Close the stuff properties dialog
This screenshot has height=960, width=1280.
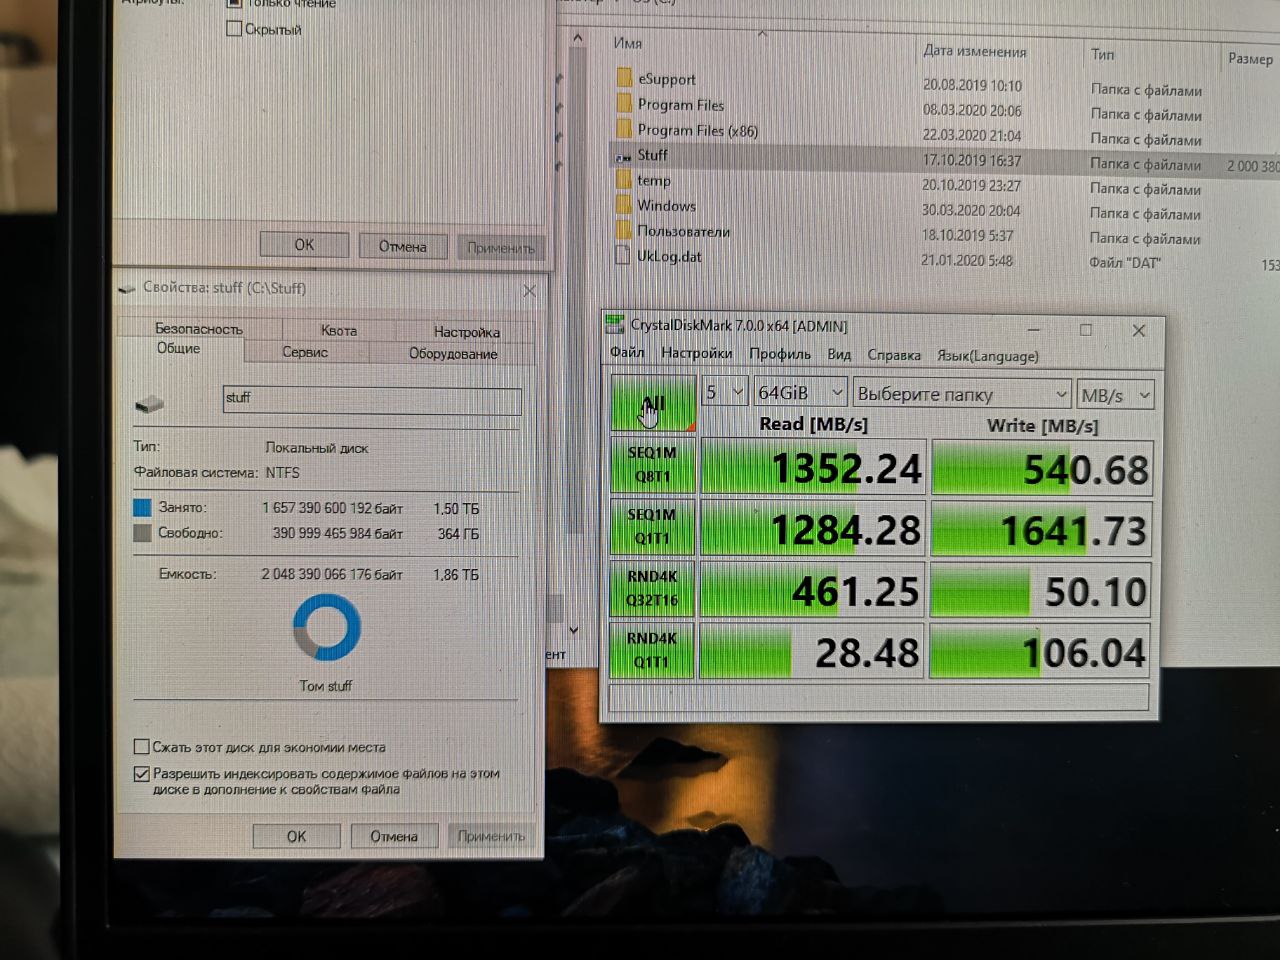point(529,290)
